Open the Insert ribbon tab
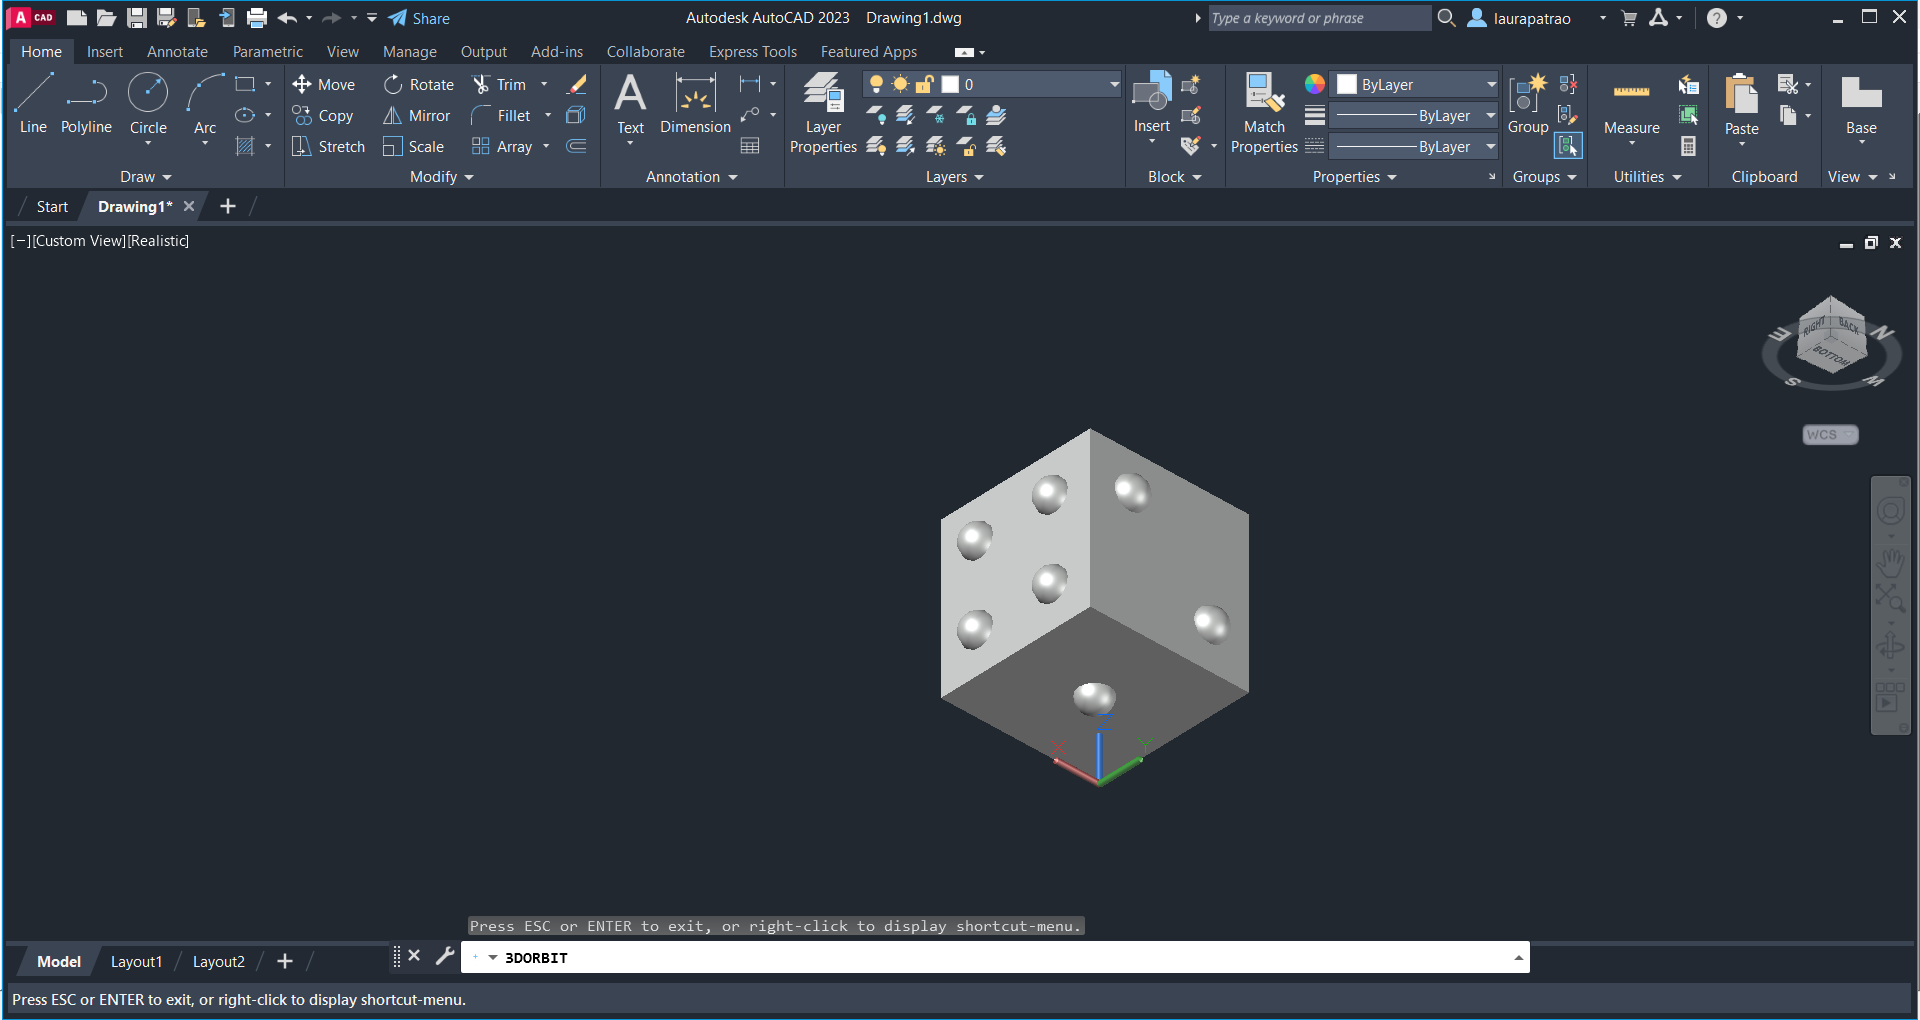 105,52
